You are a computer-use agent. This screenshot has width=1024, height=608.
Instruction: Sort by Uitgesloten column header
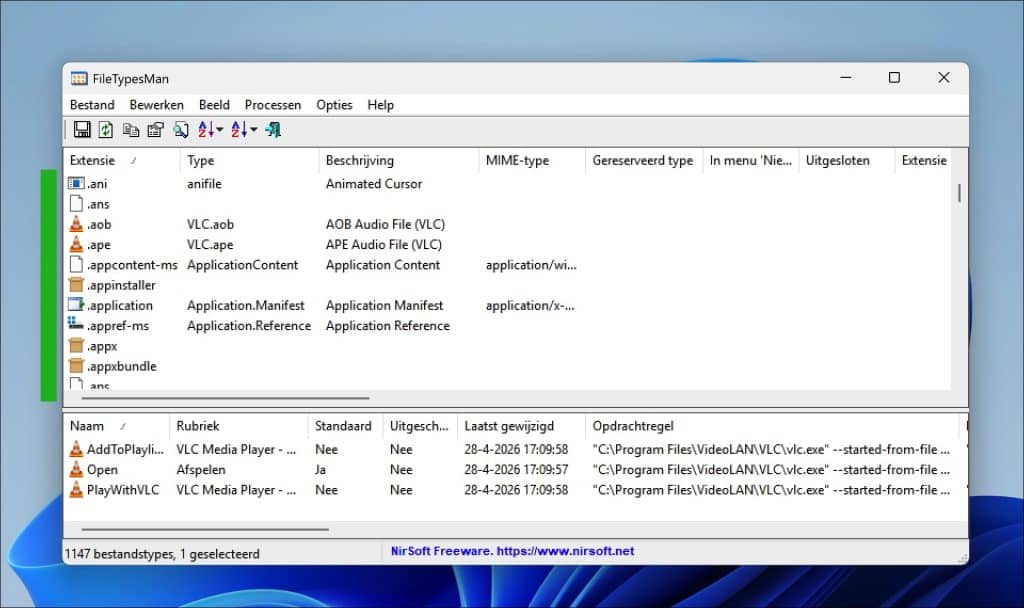pyautogui.click(x=846, y=161)
